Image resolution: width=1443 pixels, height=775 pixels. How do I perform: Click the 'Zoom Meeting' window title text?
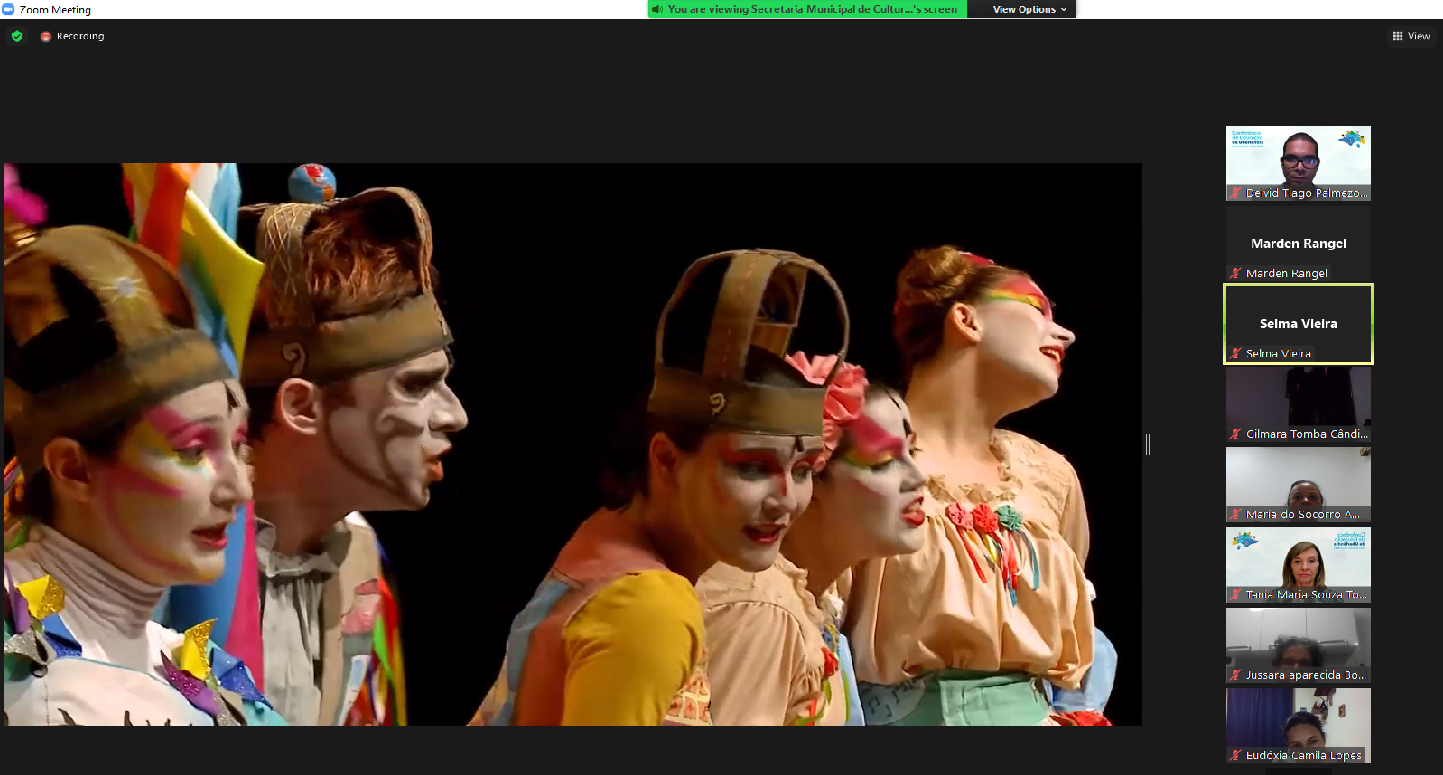[x=55, y=10]
